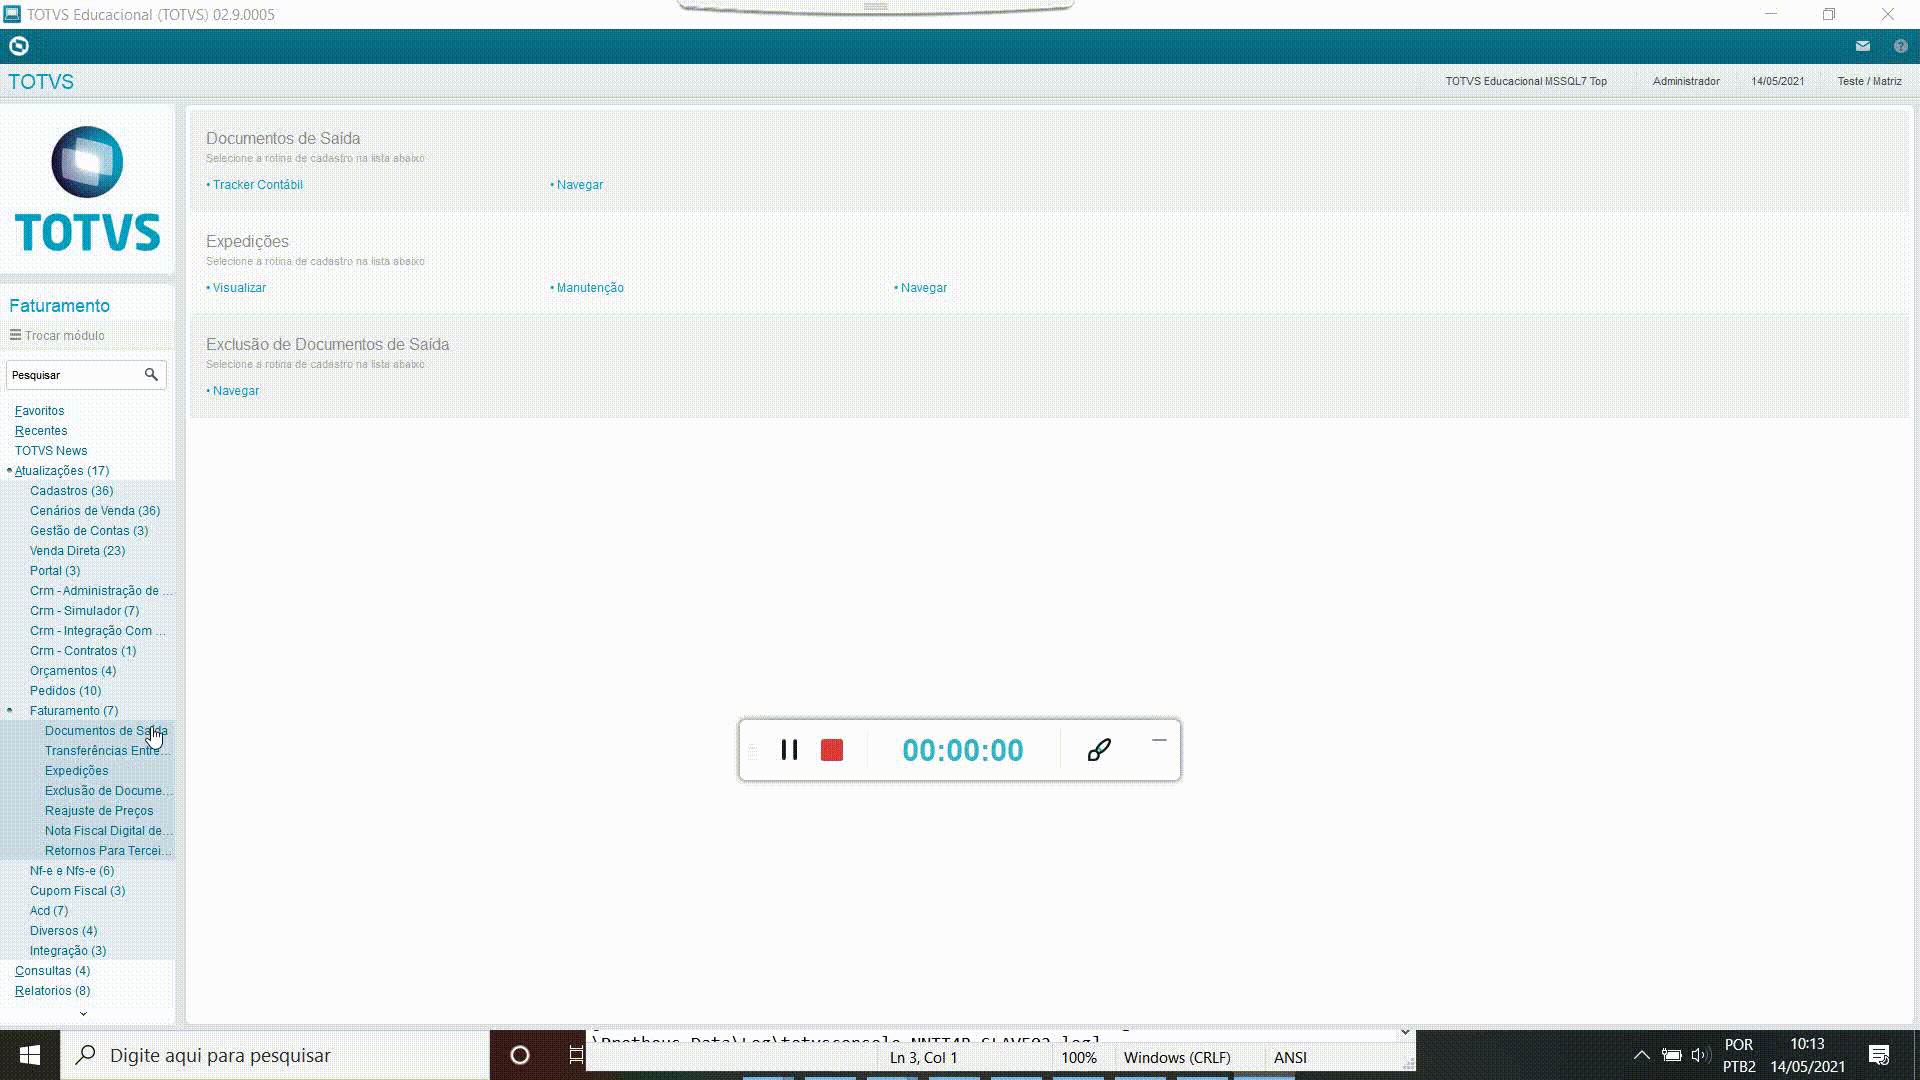Open the Windows Start menu
The height and width of the screenshot is (1080, 1920).
coord(30,1055)
